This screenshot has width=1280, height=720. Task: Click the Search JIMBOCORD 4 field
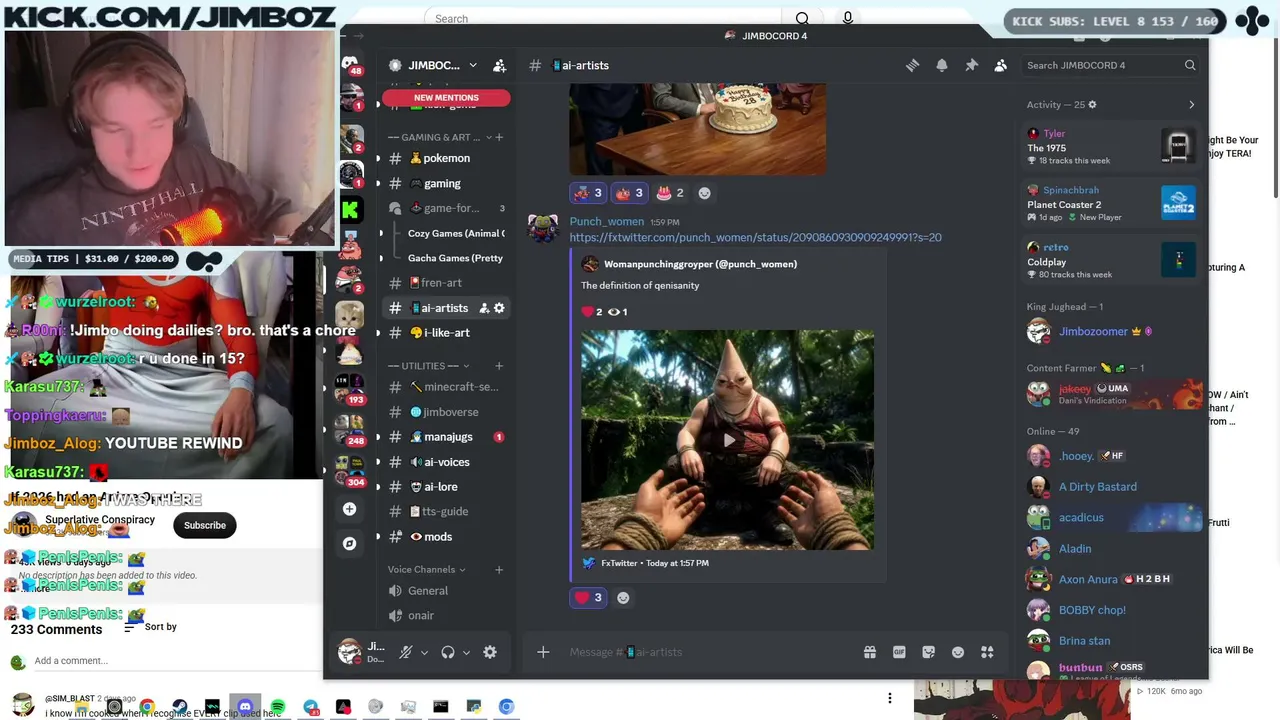coord(1110,65)
